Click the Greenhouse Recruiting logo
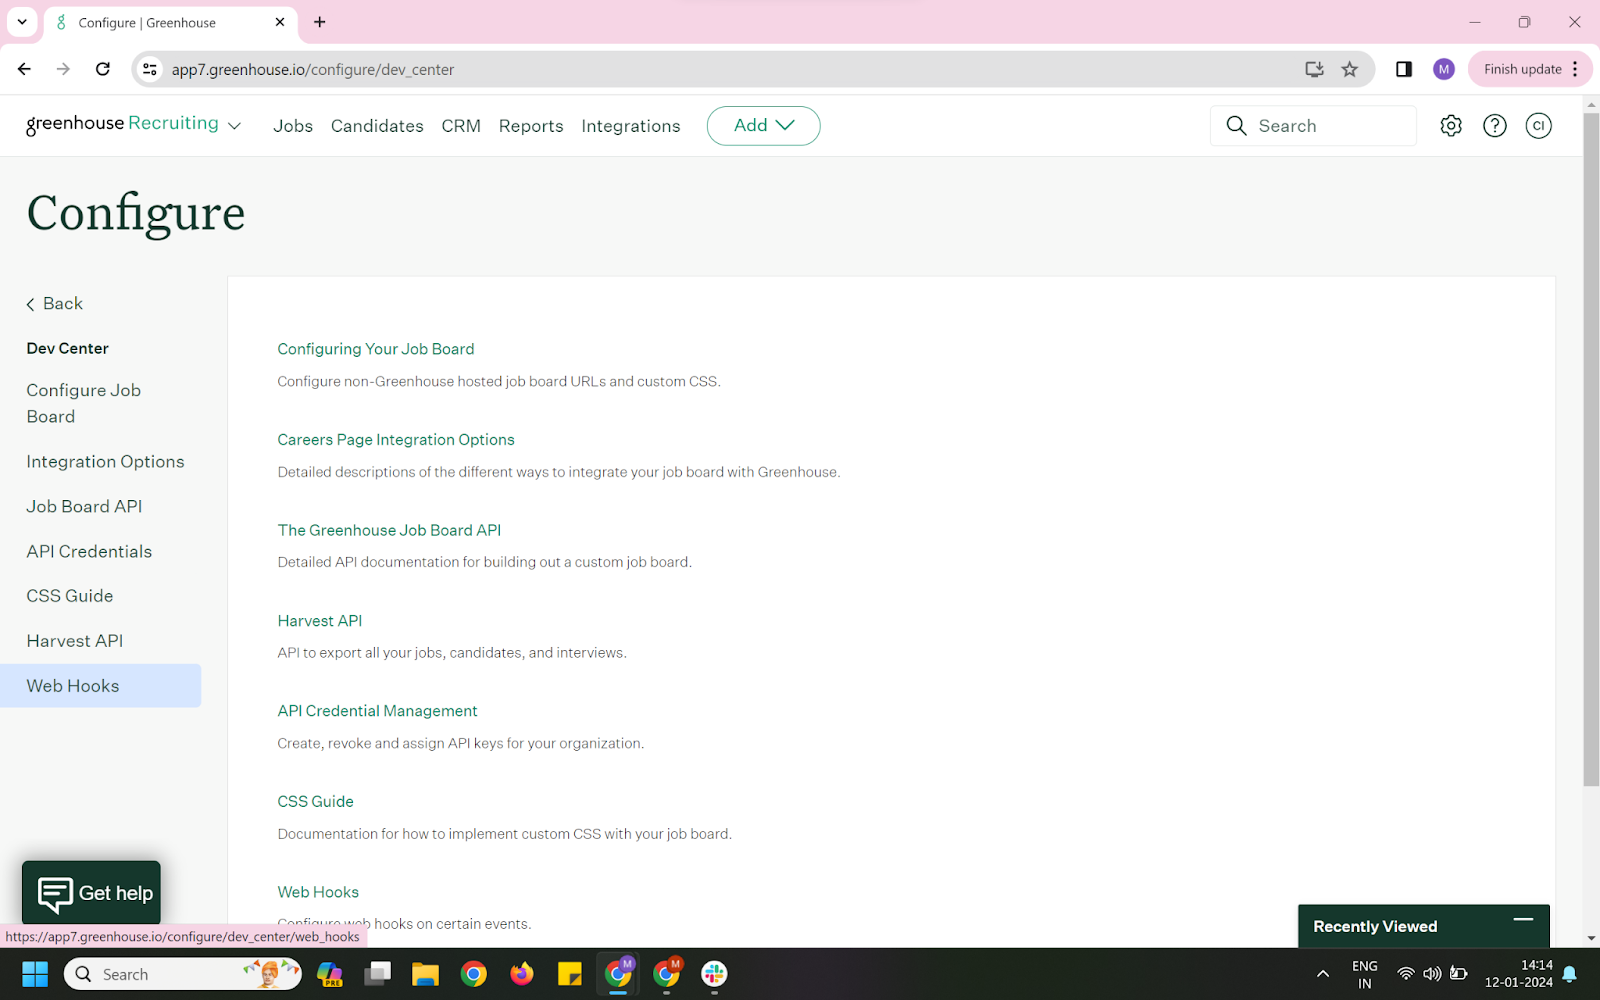 point(122,124)
